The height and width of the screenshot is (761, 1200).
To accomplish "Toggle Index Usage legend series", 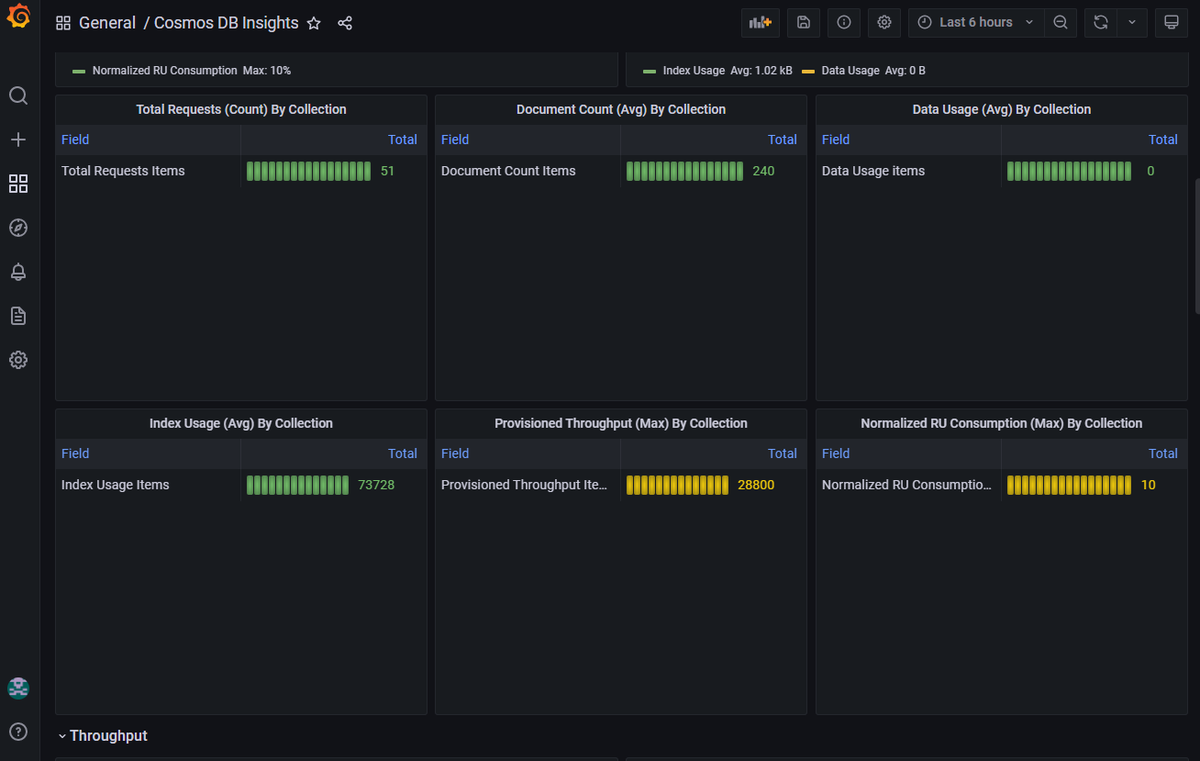I will tap(693, 71).
